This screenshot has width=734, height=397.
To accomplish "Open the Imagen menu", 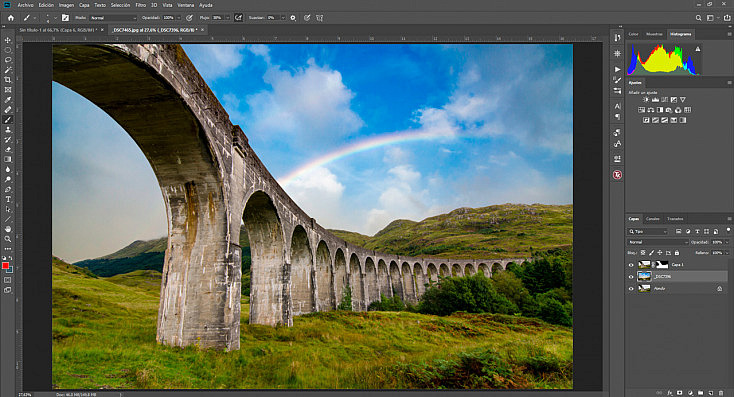I will coord(66,5).
